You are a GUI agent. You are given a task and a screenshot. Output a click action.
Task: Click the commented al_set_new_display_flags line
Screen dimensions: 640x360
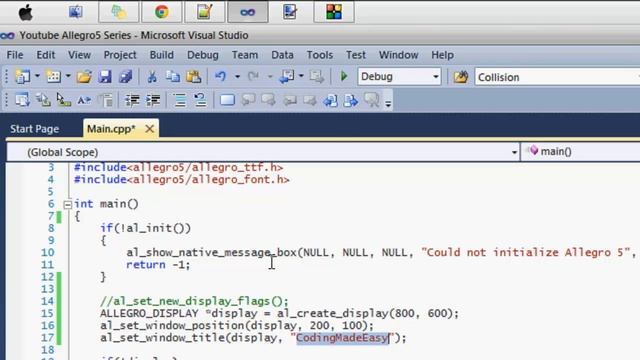pos(194,301)
